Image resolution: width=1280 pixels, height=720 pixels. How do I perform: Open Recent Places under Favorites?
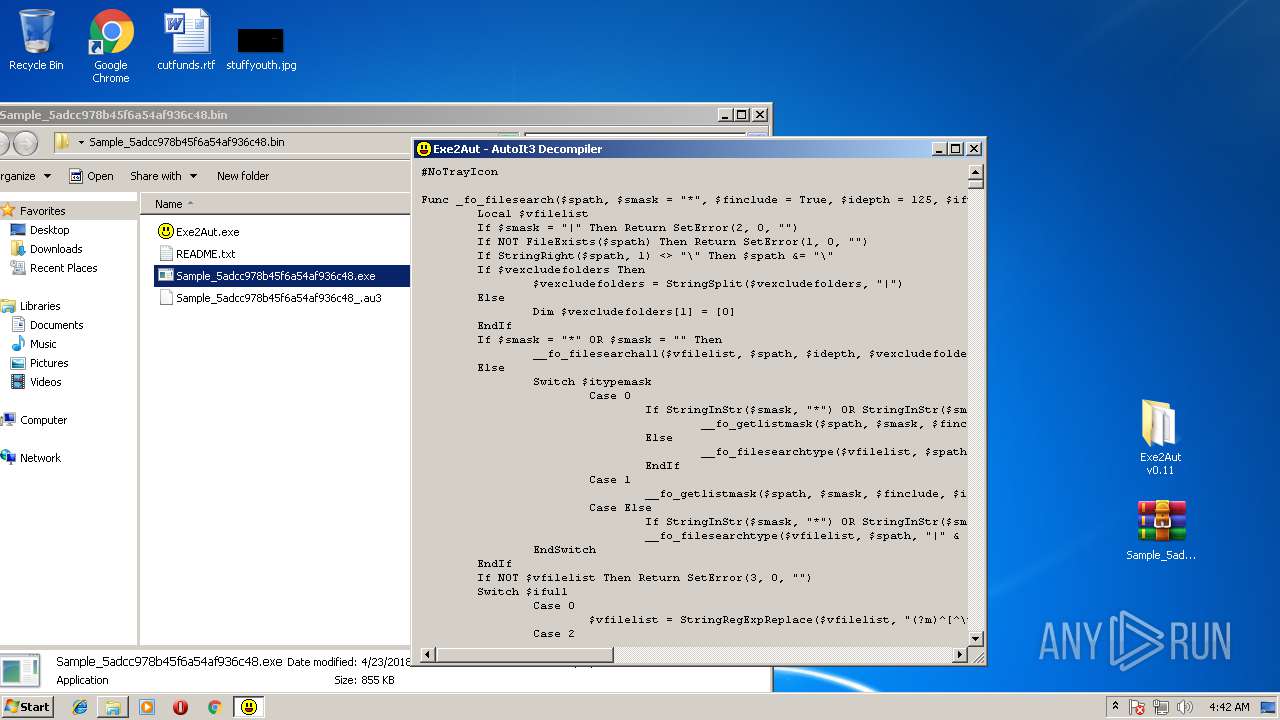pos(63,268)
